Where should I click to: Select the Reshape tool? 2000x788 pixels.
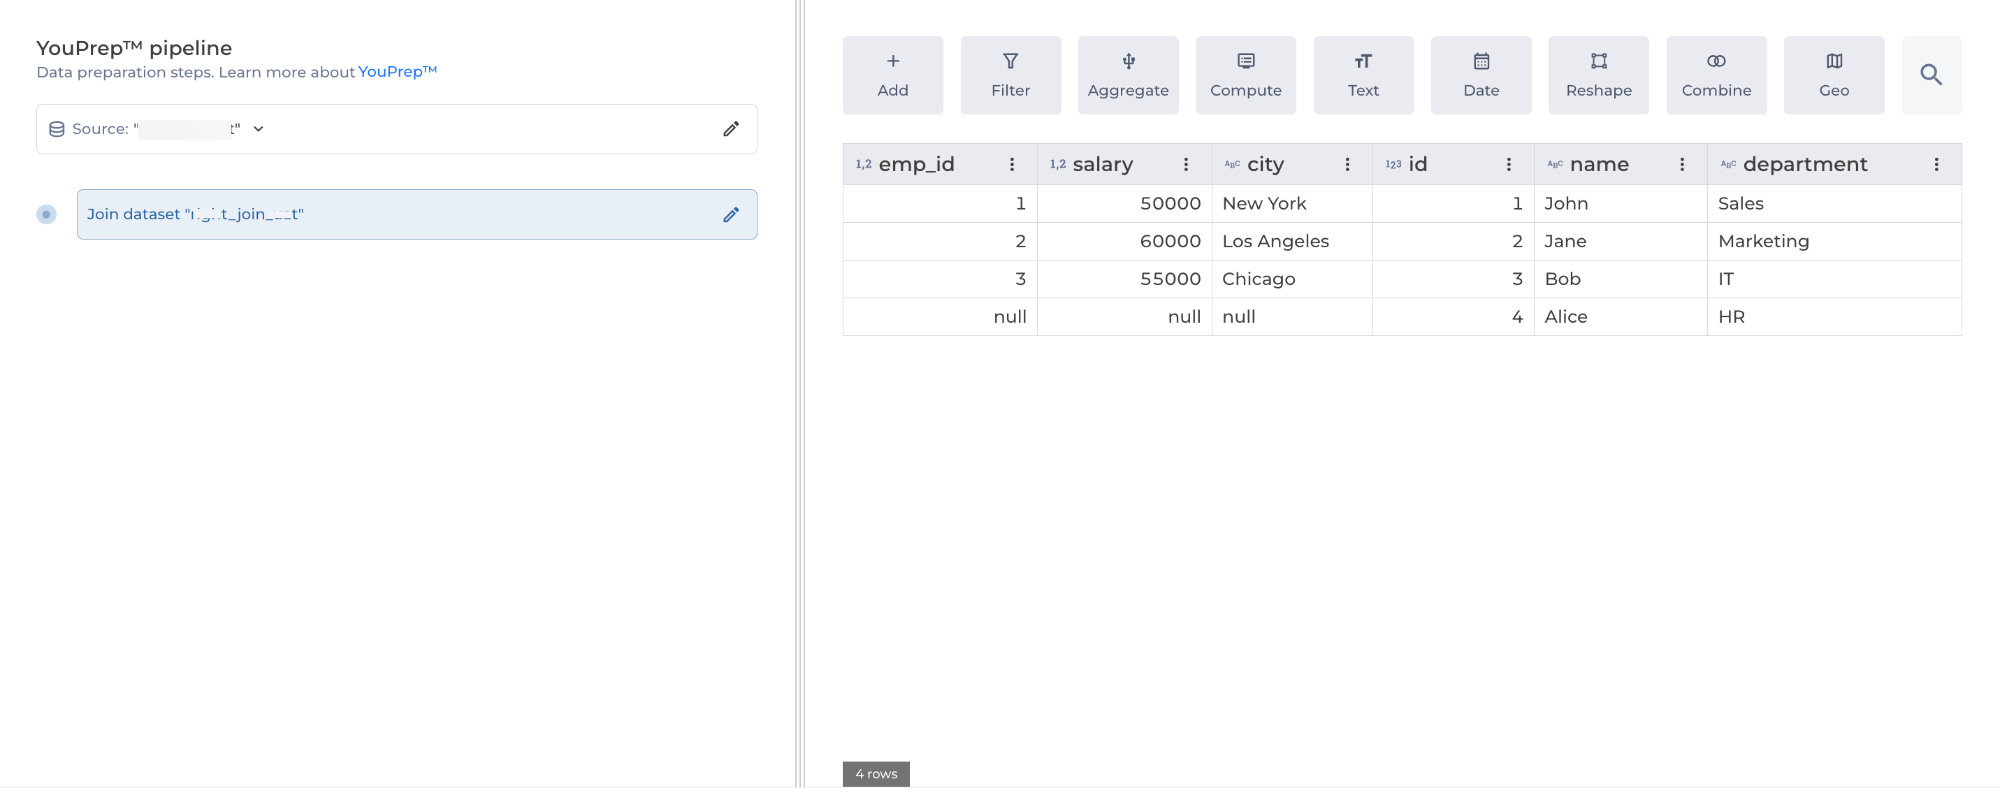coord(1598,75)
